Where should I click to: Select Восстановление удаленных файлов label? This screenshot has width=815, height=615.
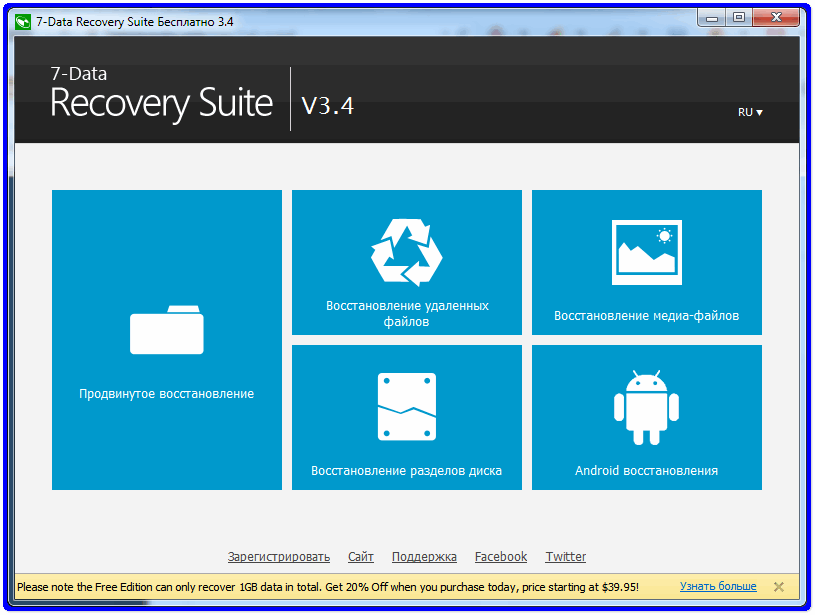(x=407, y=314)
